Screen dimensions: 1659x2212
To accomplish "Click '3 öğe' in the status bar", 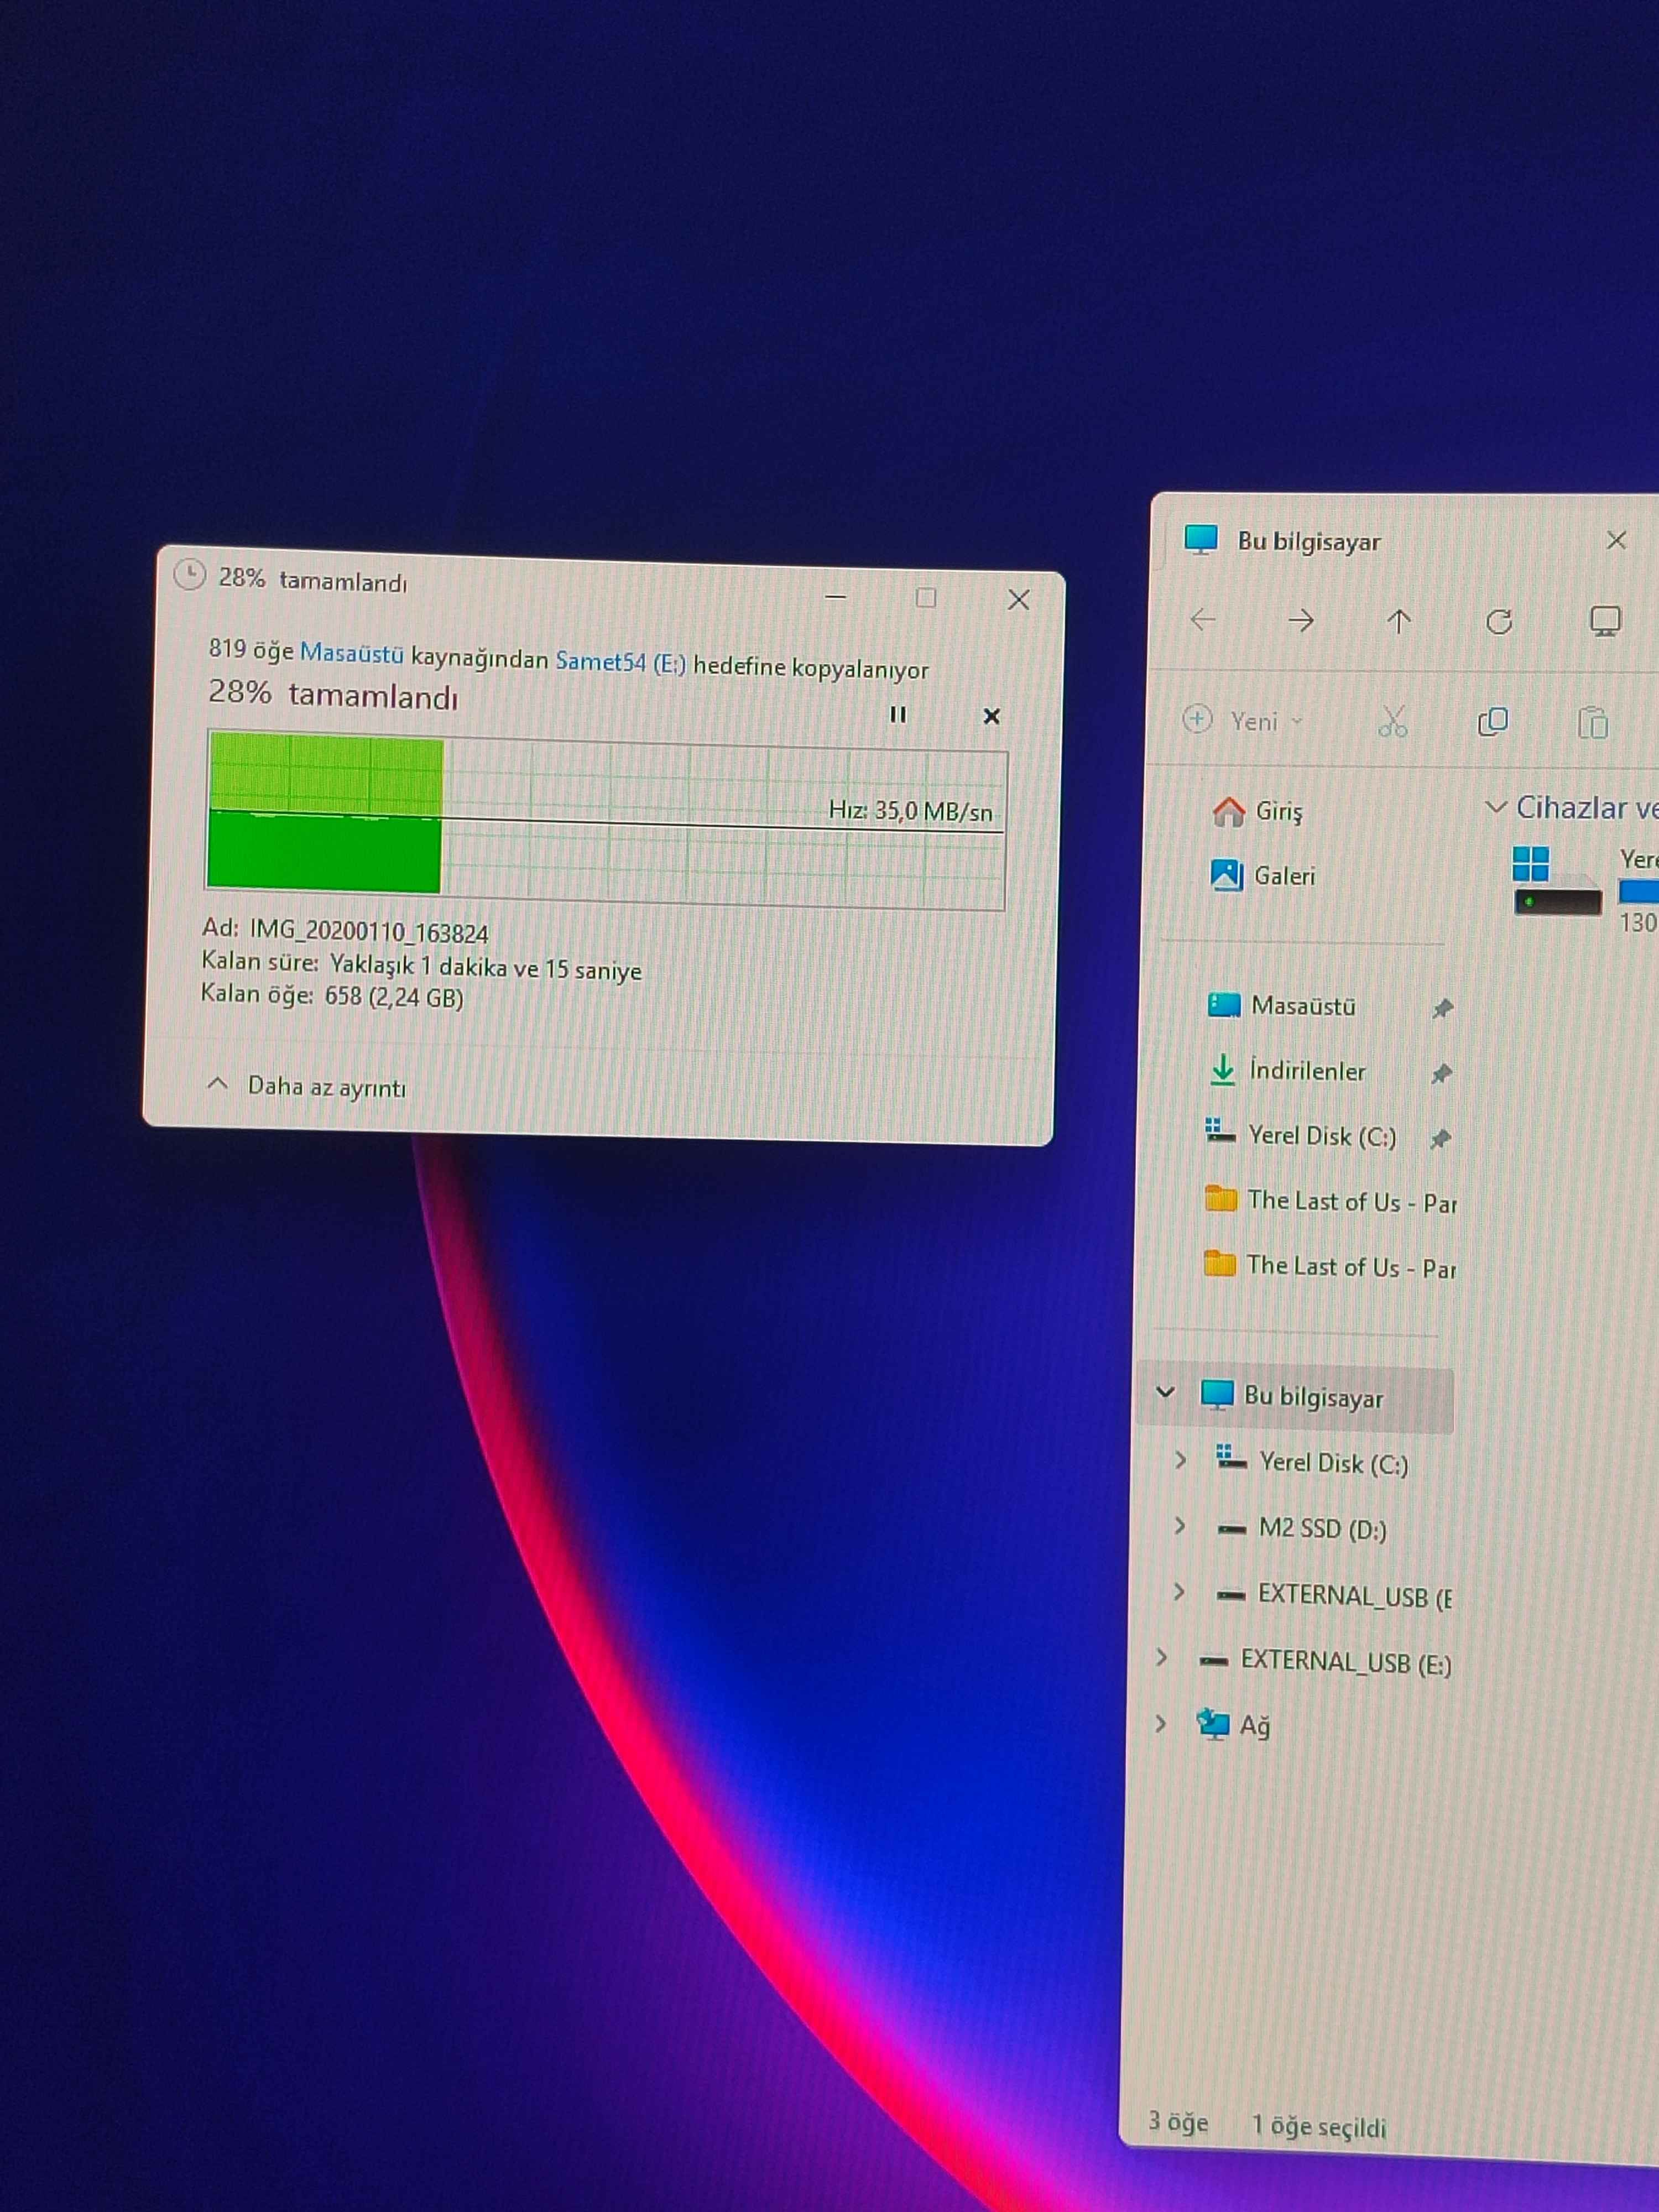I will point(1178,2122).
